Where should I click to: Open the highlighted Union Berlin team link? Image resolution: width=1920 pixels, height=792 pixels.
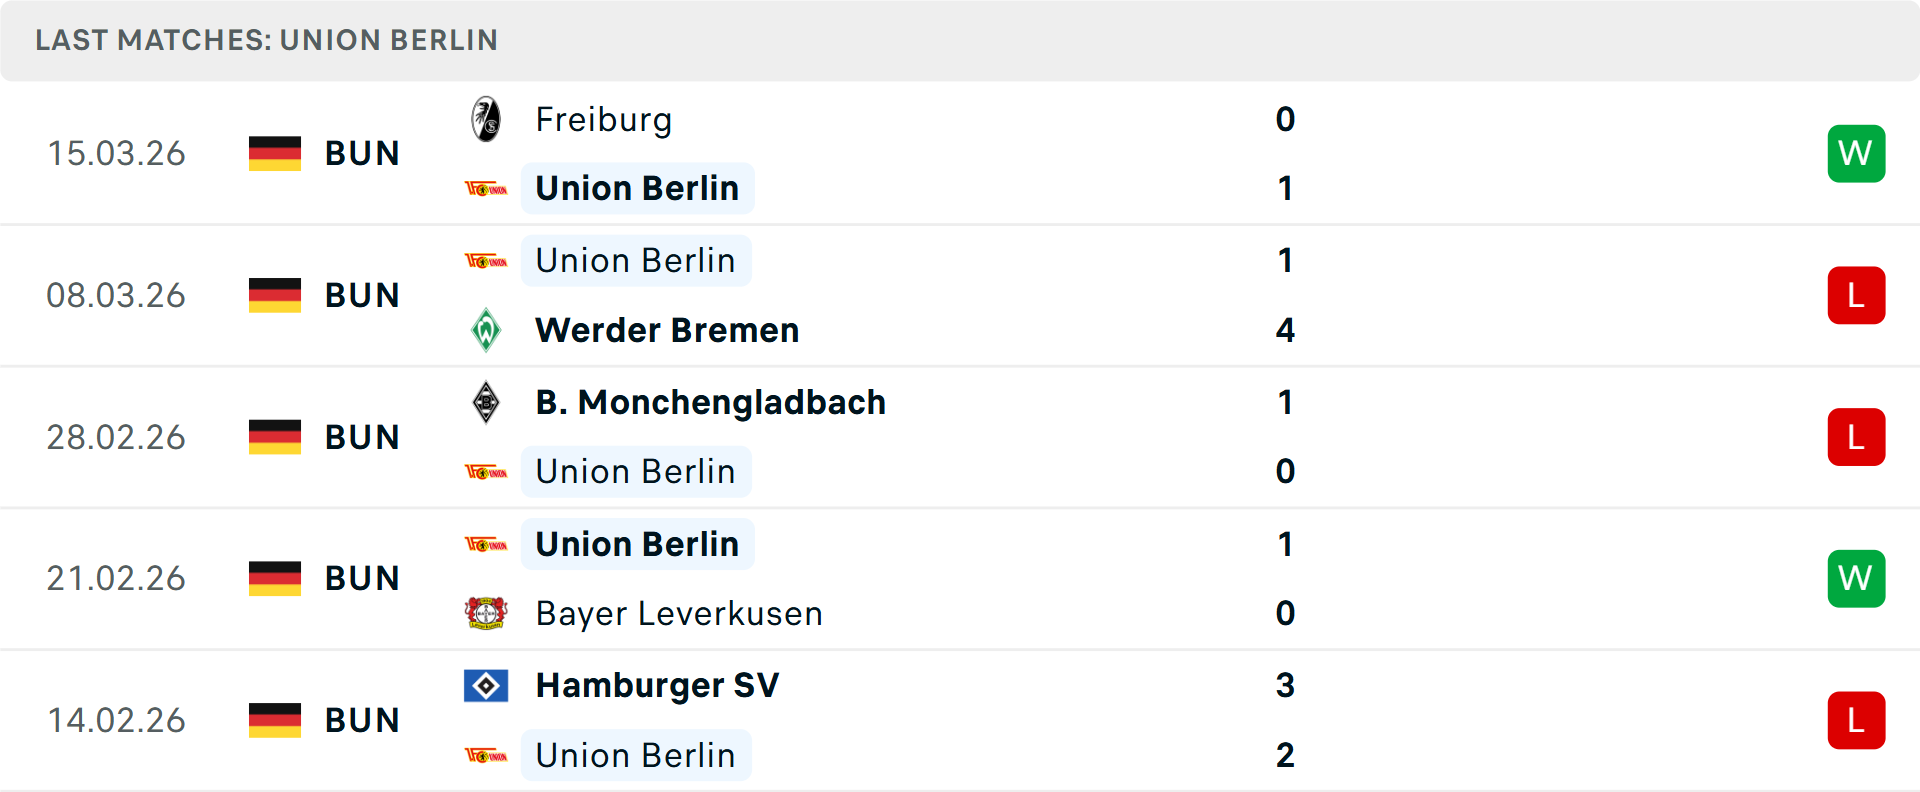637,188
